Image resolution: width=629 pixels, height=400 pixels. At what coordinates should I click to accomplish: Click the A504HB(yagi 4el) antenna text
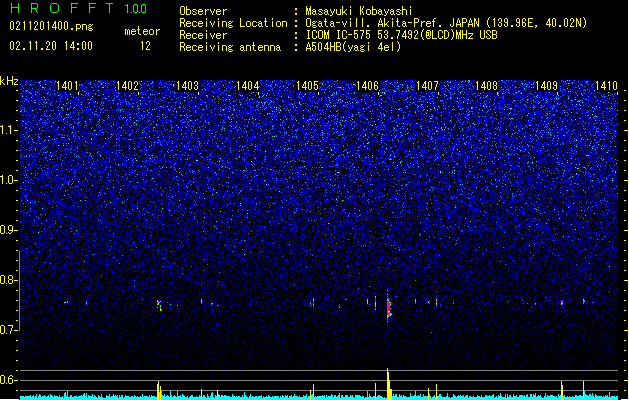coord(353,47)
